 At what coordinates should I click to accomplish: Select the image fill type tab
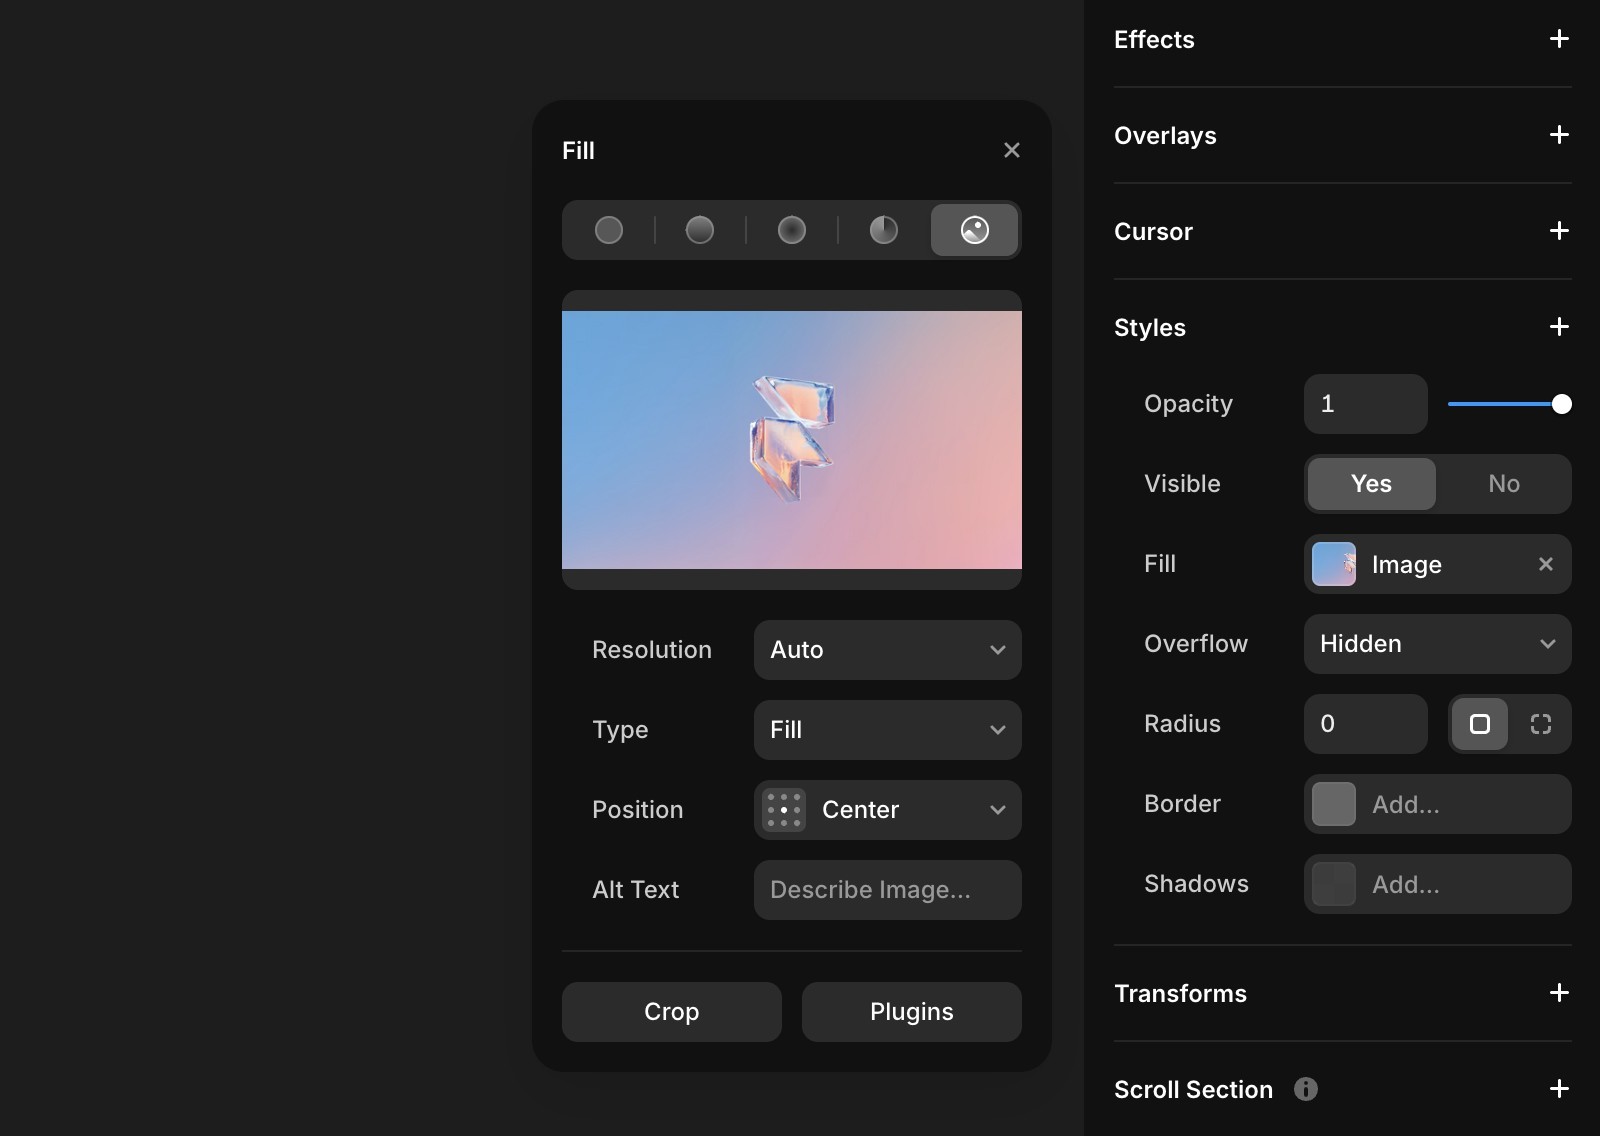[x=975, y=230]
